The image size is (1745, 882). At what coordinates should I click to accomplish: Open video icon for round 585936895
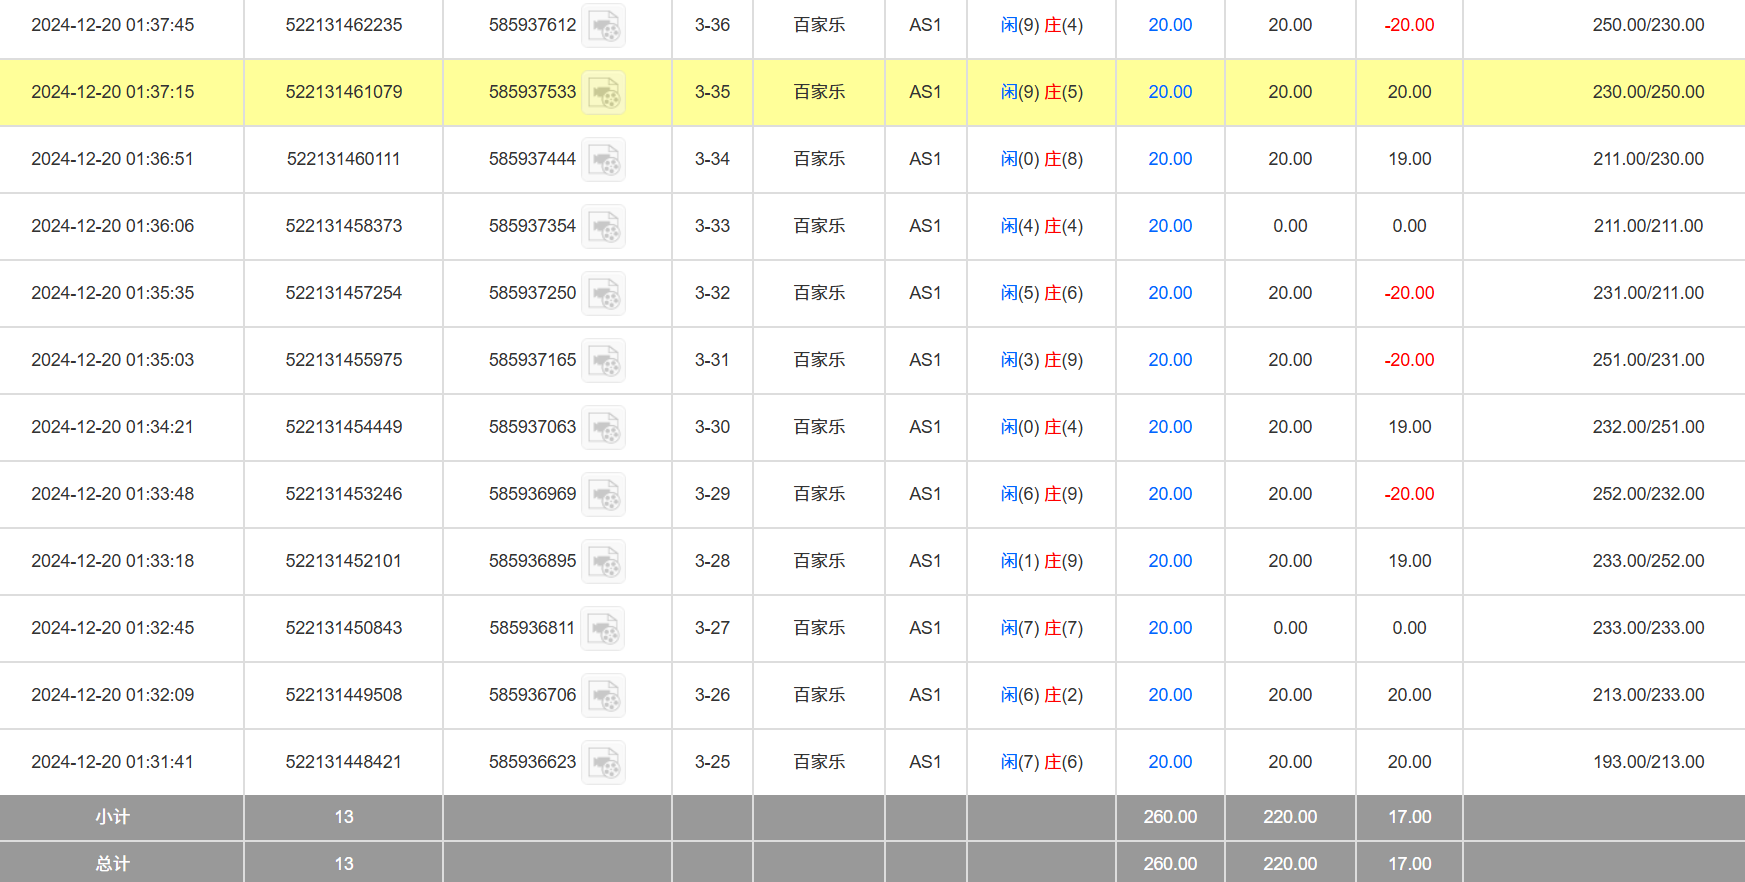604,562
